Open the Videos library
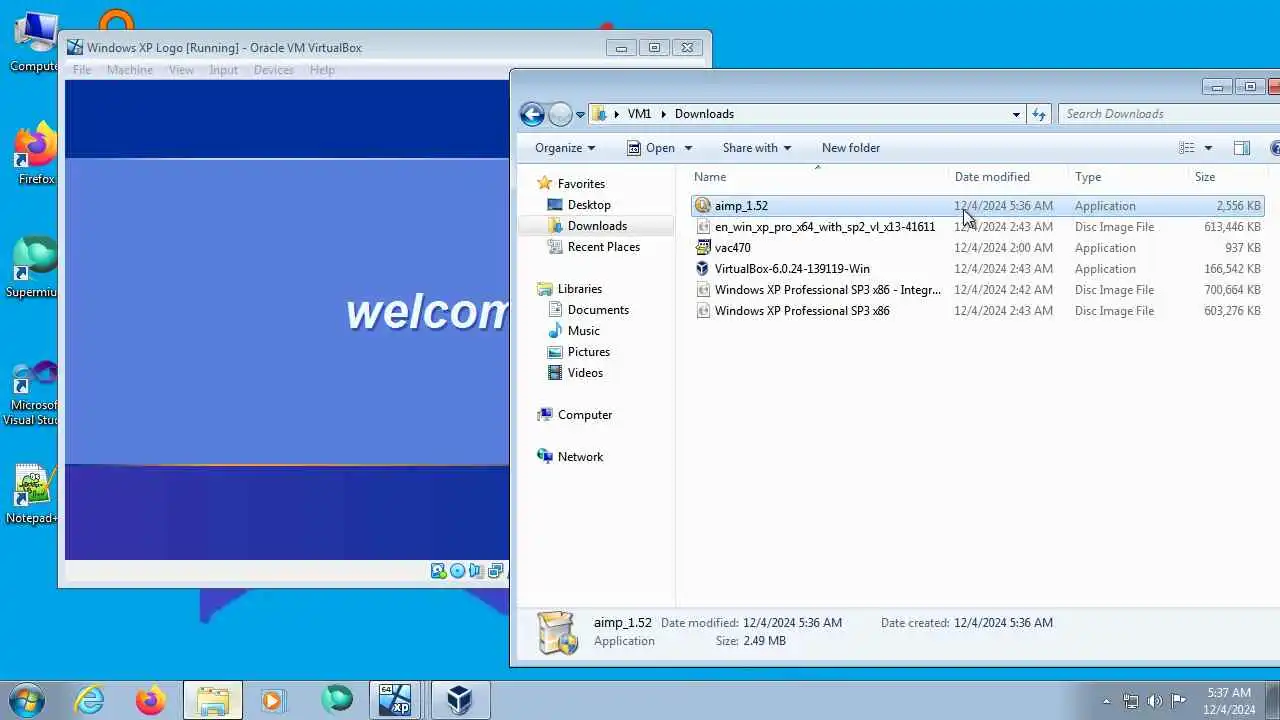 pos(585,373)
